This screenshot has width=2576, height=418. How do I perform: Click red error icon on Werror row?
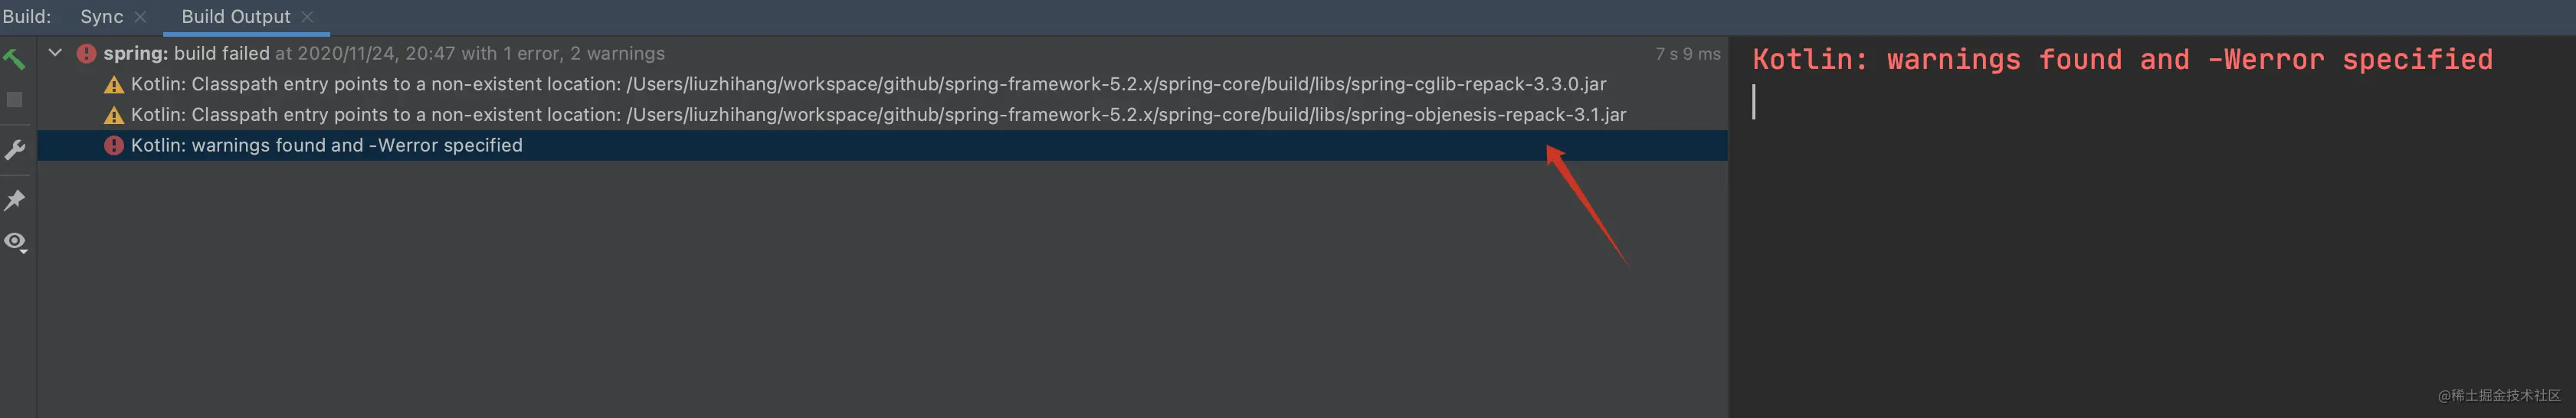coord(114,146)
